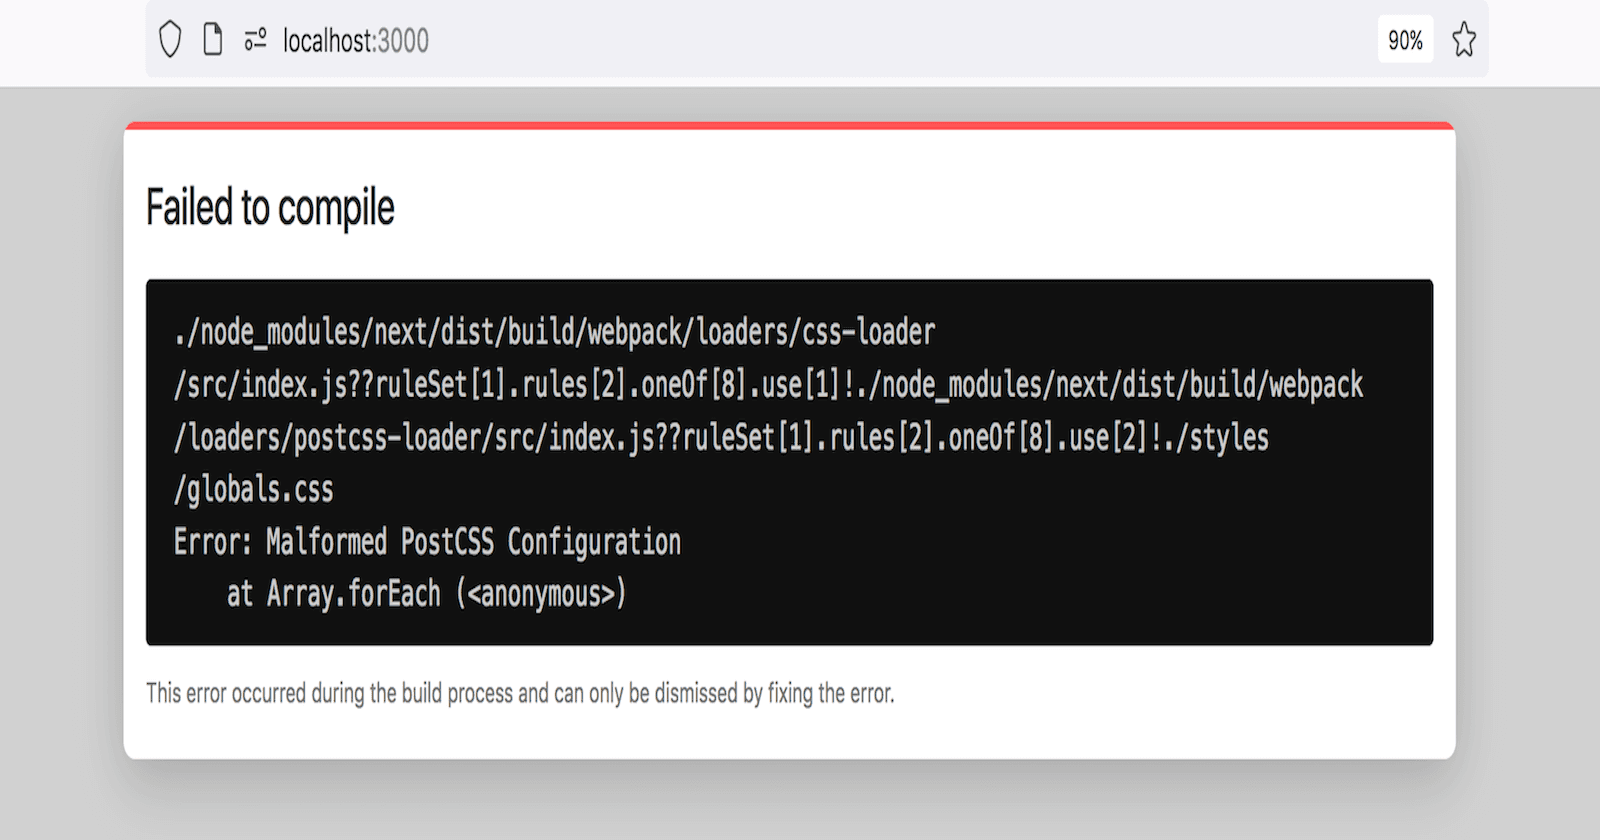Click the word "PostCSS" in error message
This screenshot has width=1600, height=840.
[x=447, y=542]
